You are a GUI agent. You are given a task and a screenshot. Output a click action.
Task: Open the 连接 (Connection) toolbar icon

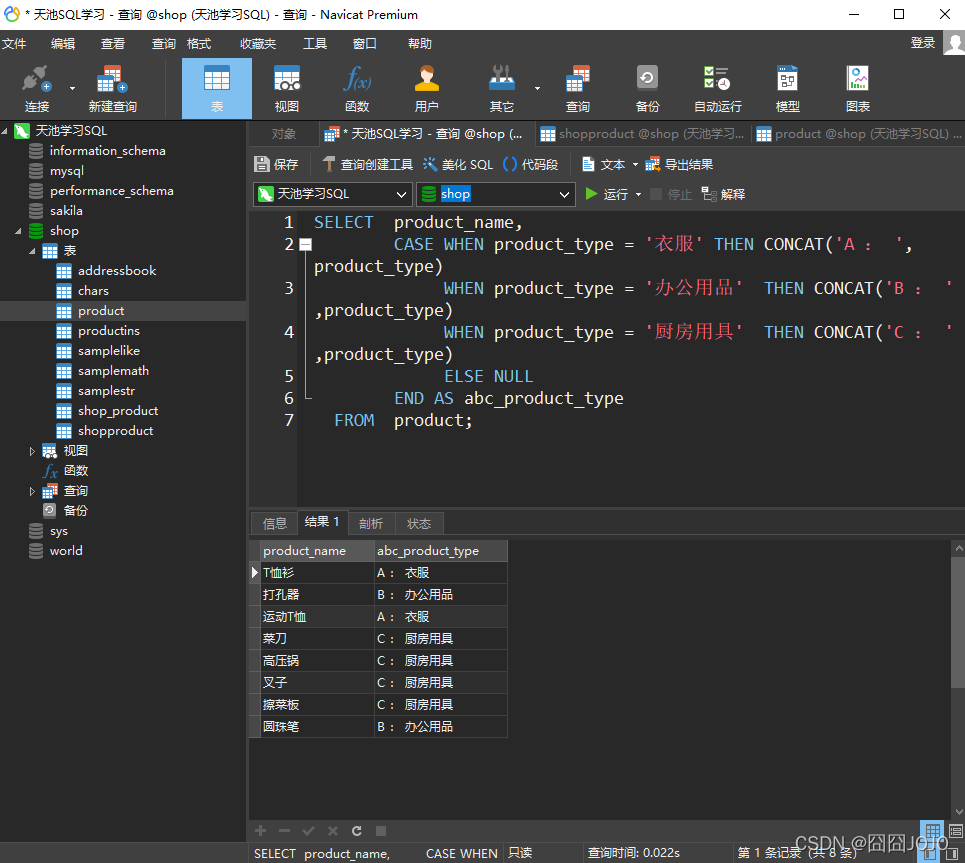(x=37, y=89)
